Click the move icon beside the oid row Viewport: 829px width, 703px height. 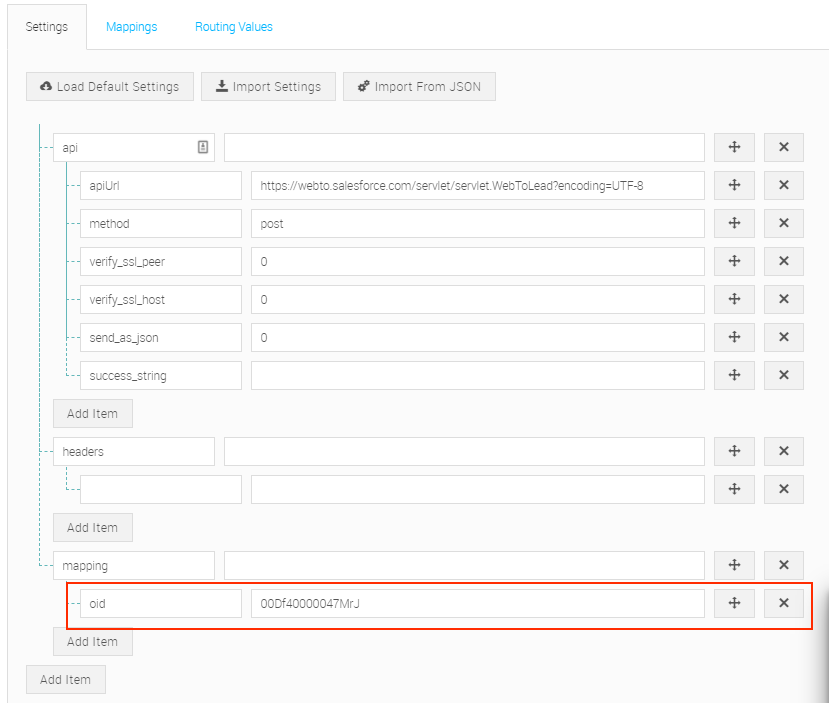coord(734,603)
